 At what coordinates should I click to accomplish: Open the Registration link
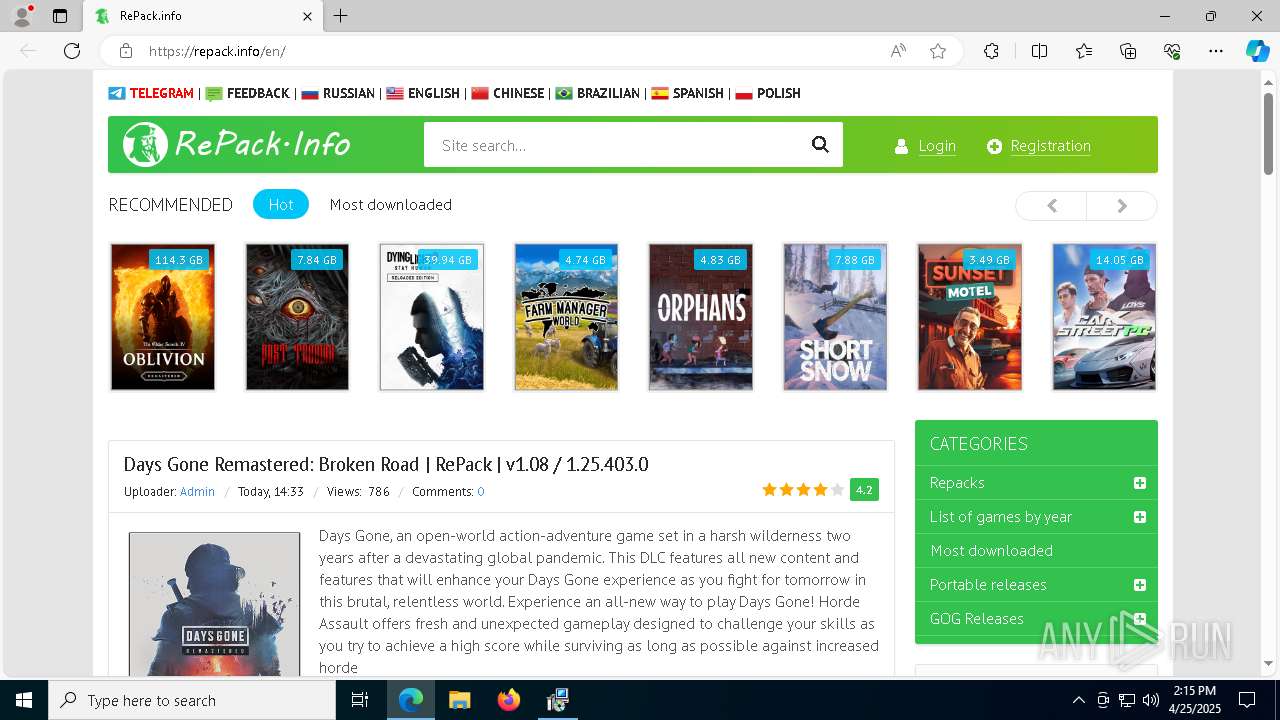pyautogui.click(x=1050, y=146)
